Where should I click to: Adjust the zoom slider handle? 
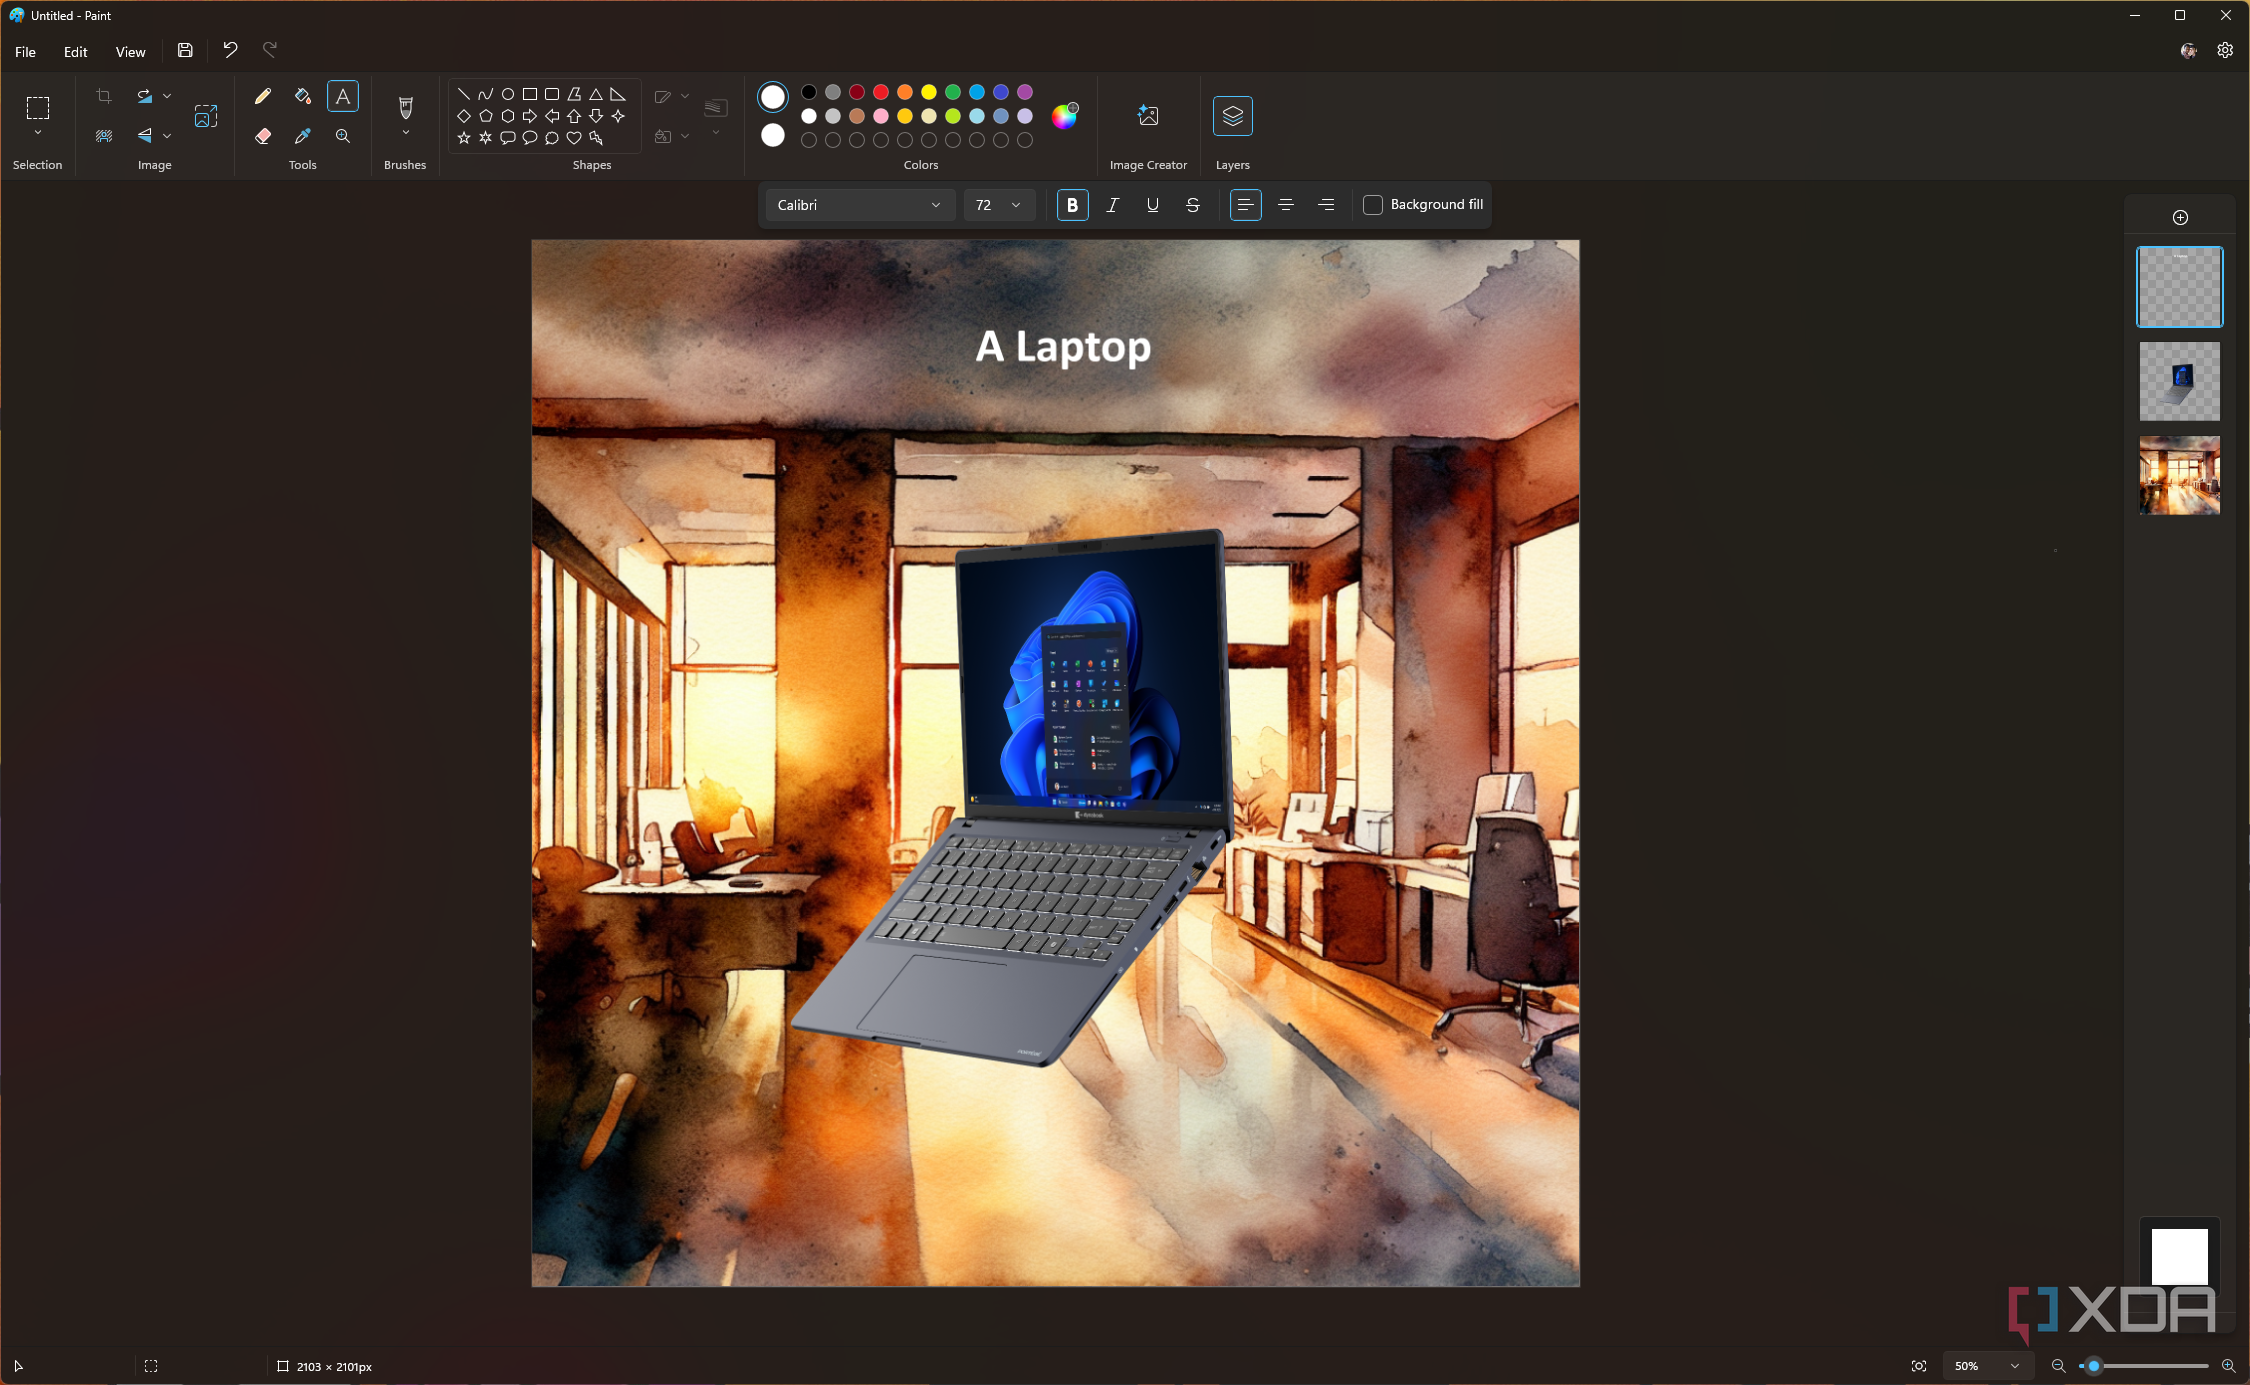(x=2093, y=1366)
